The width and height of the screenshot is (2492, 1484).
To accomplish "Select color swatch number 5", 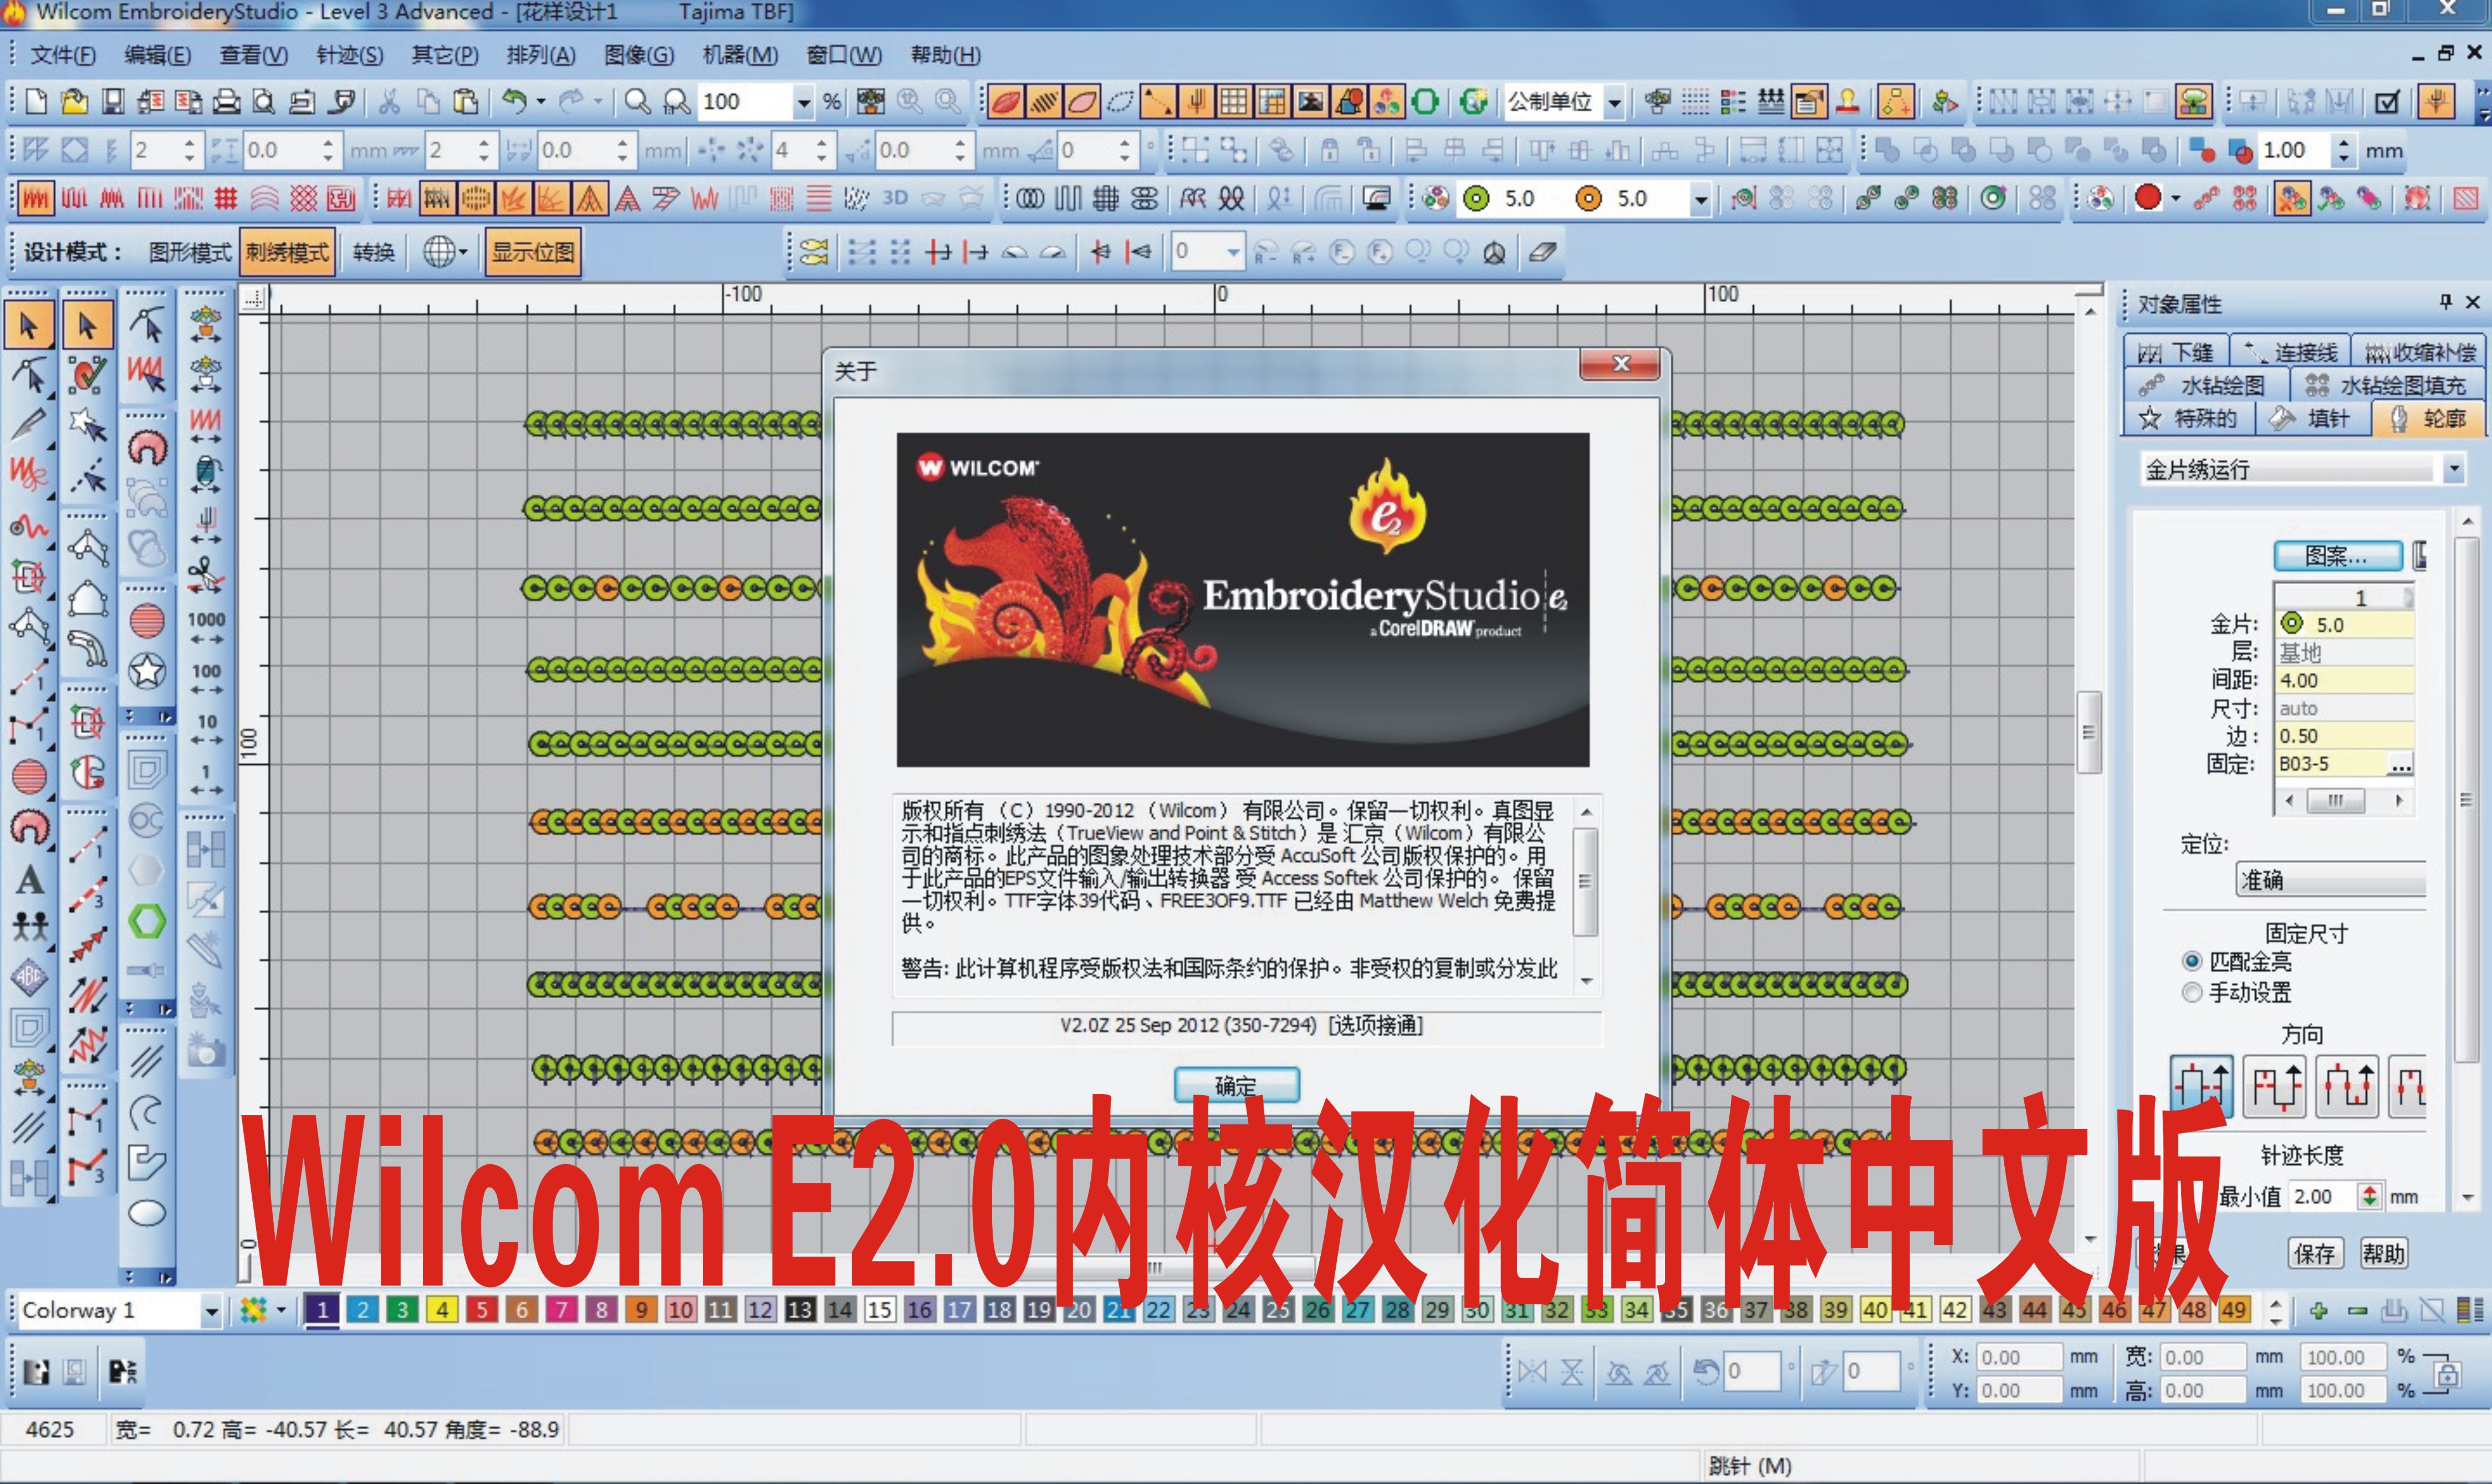I will click(x=482, y=1310).
